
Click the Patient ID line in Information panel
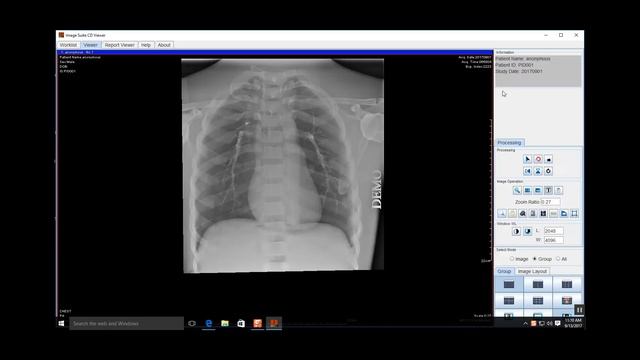click(515, 65)
